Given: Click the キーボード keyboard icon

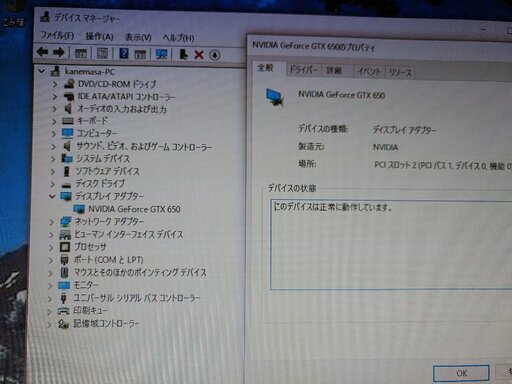Looking at the screenshot, I should [68, 121].
